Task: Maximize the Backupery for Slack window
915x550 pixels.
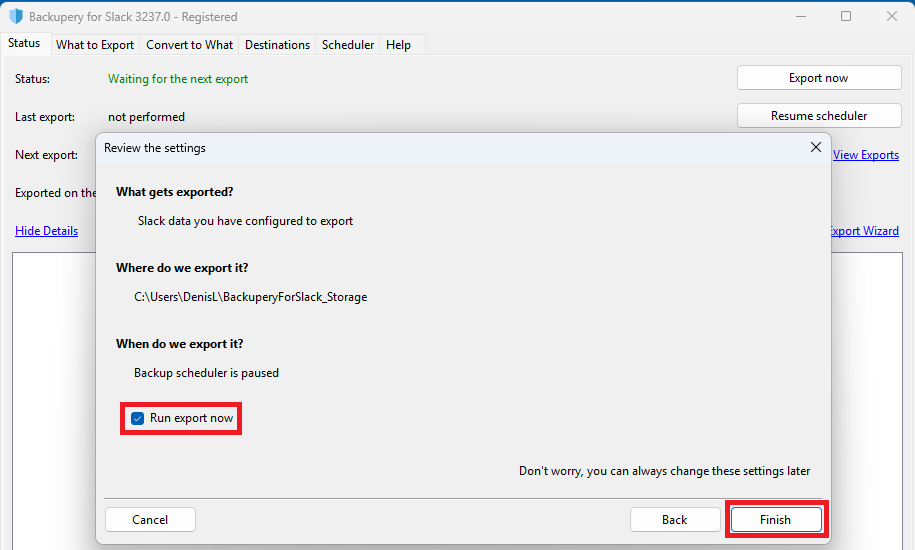Action: click(x=846, y=16)
